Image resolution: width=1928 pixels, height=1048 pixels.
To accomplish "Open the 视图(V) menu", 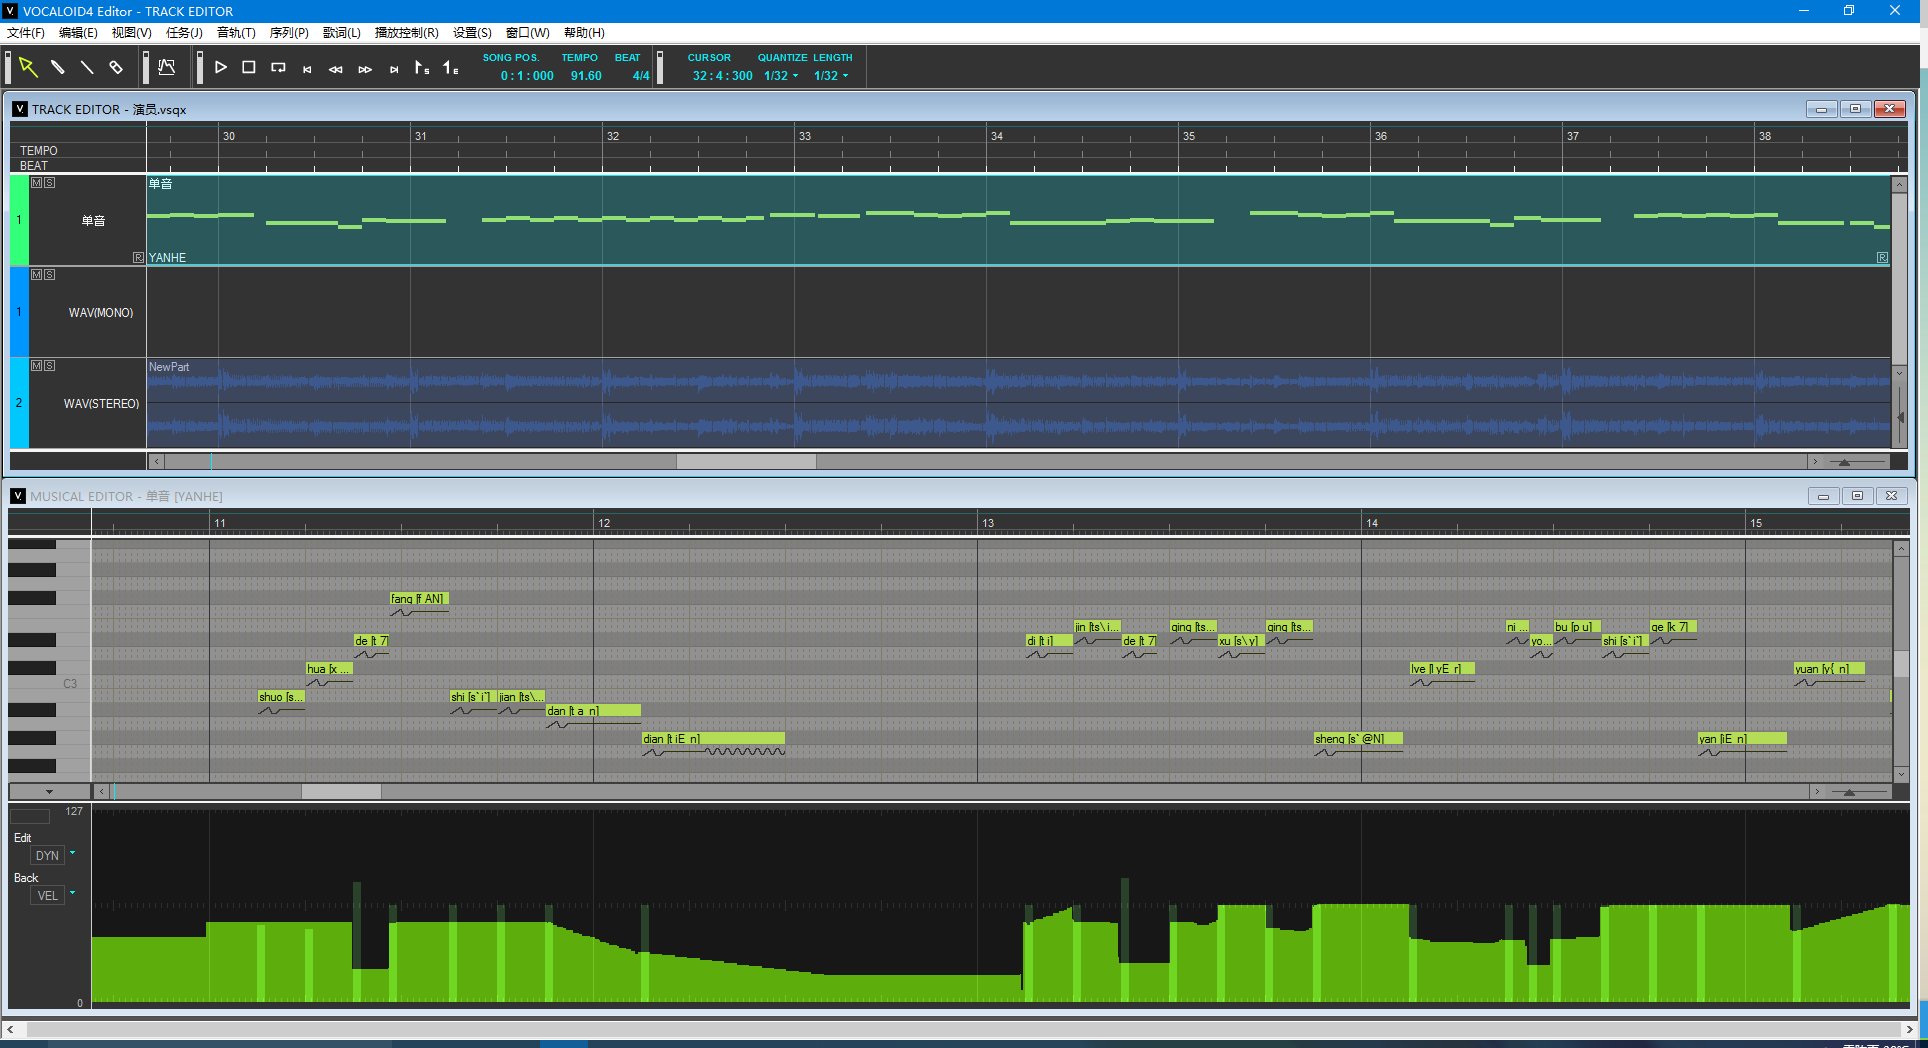I will click(131, 33).
